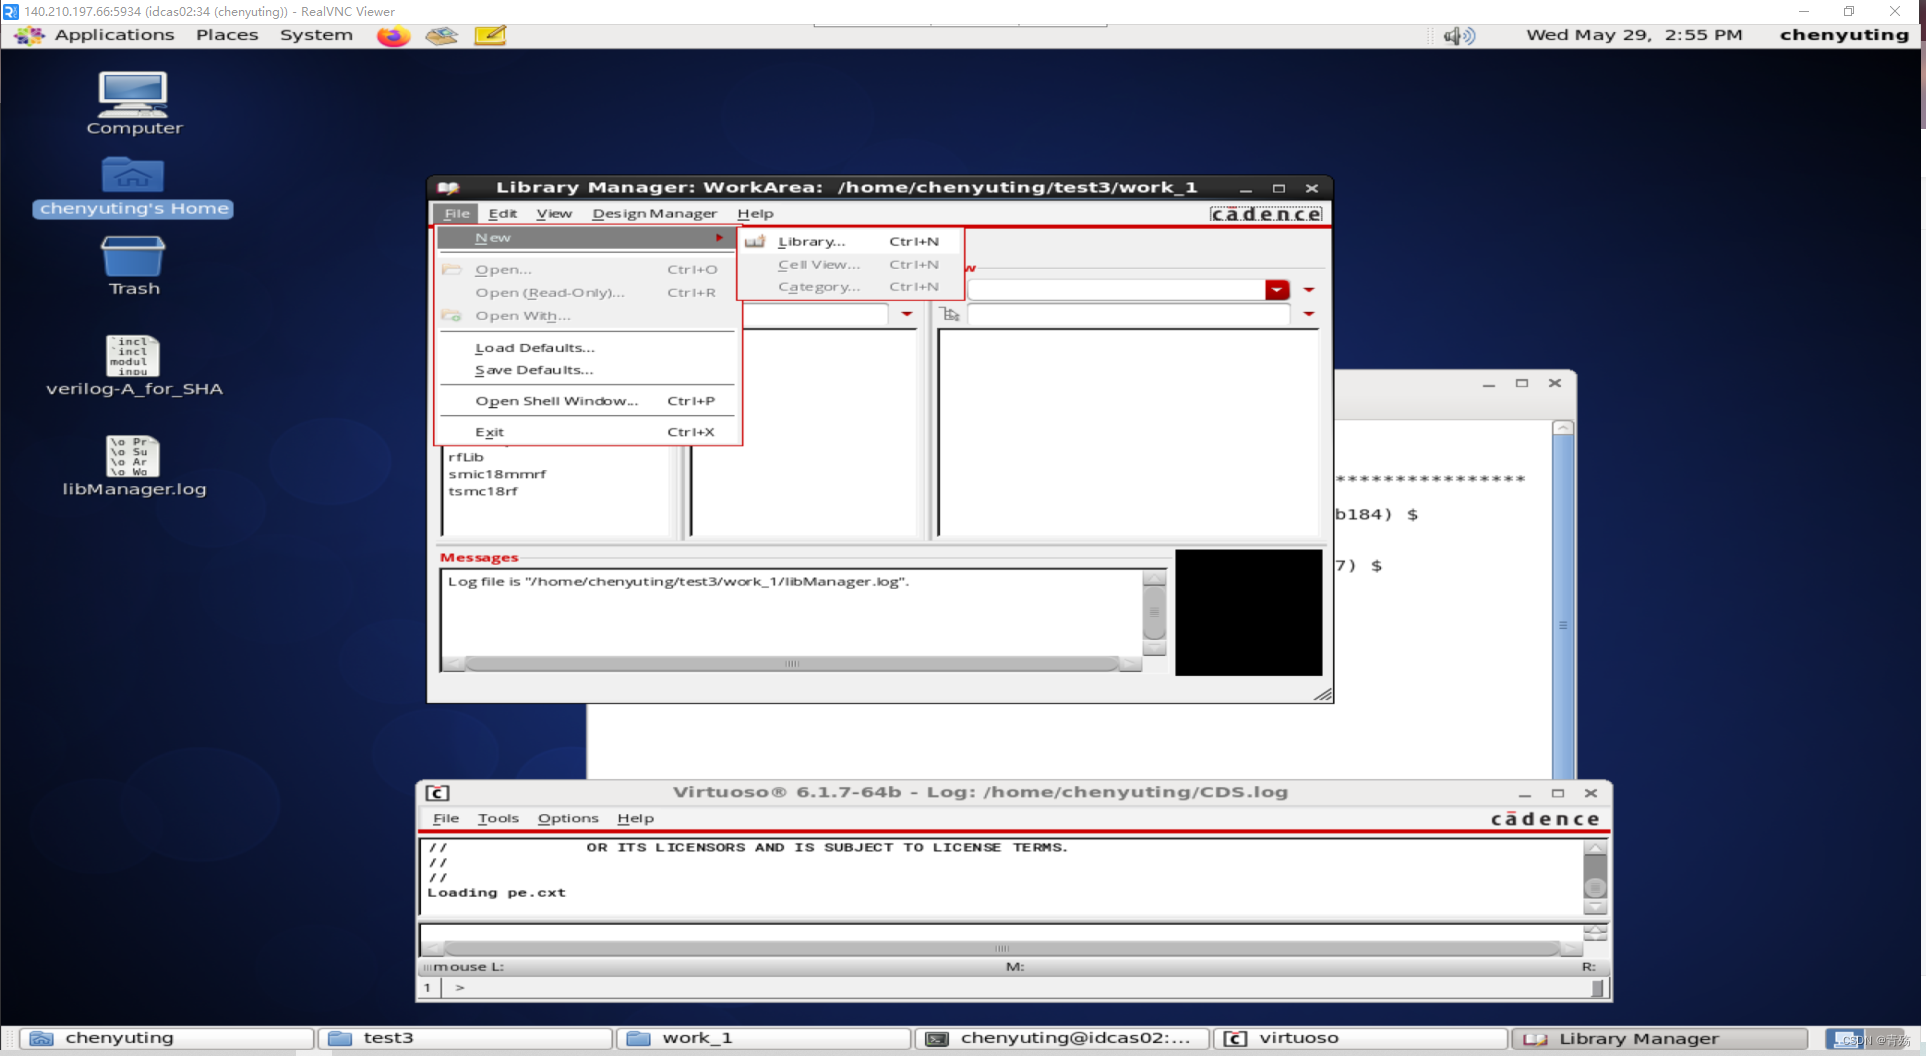1926x1056 pixels.
Task: Open chenyuting's Home folder icon
Action: click(134, 187)
